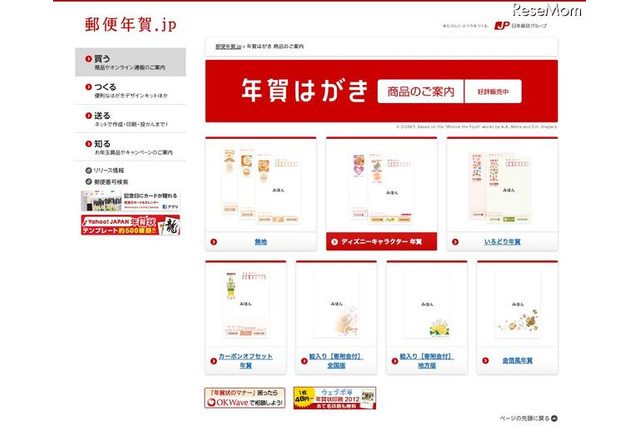
Task: Click the arrow icon beside カーボンオフセット年賀
Action: coord(213,361)
